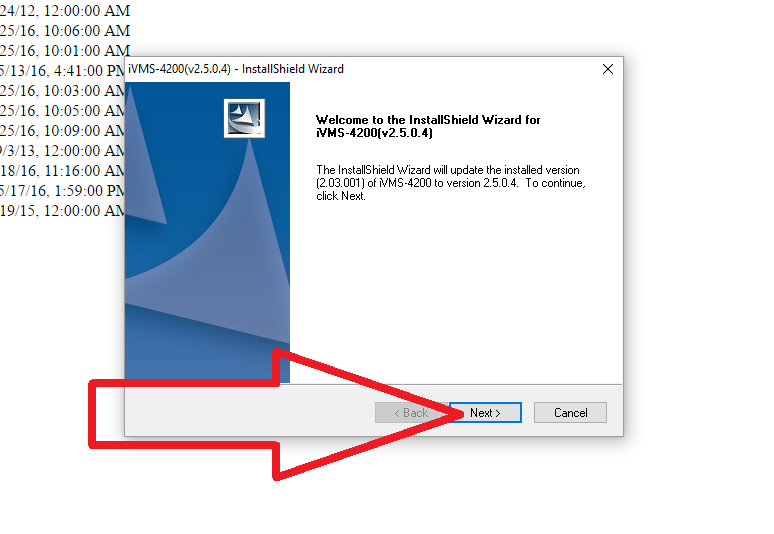Cancel the iVMS-4200 installation
This screenshot has height=534, width=774.
coord(570,413)
